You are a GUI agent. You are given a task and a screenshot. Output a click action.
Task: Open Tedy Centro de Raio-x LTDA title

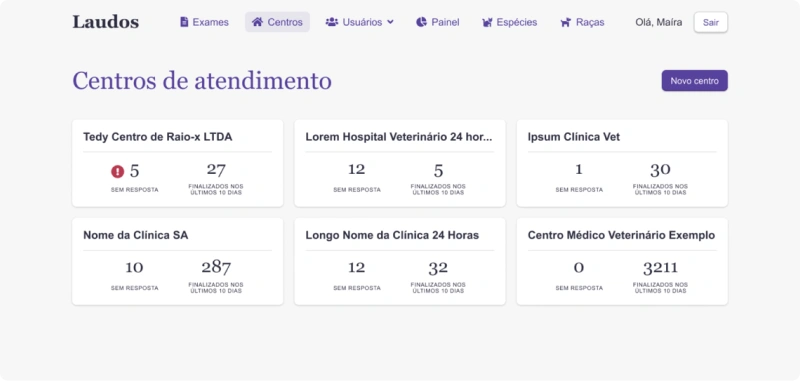[158, 137]
